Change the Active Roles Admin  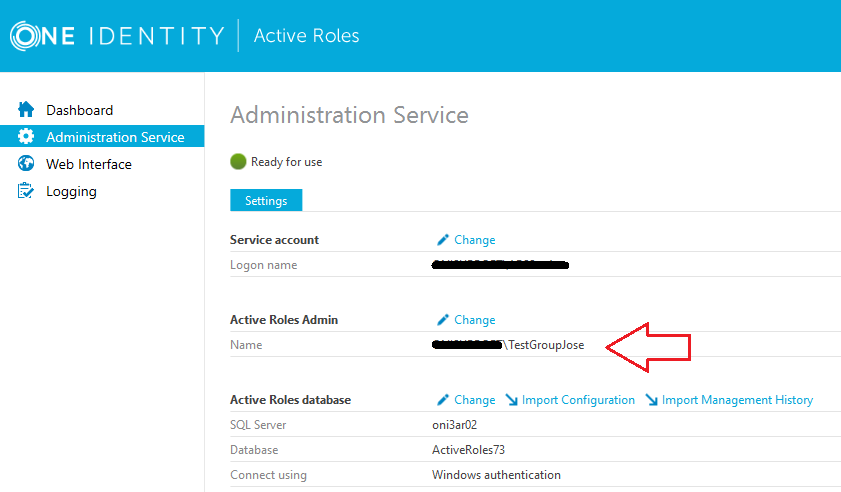[x=475, y=320]
